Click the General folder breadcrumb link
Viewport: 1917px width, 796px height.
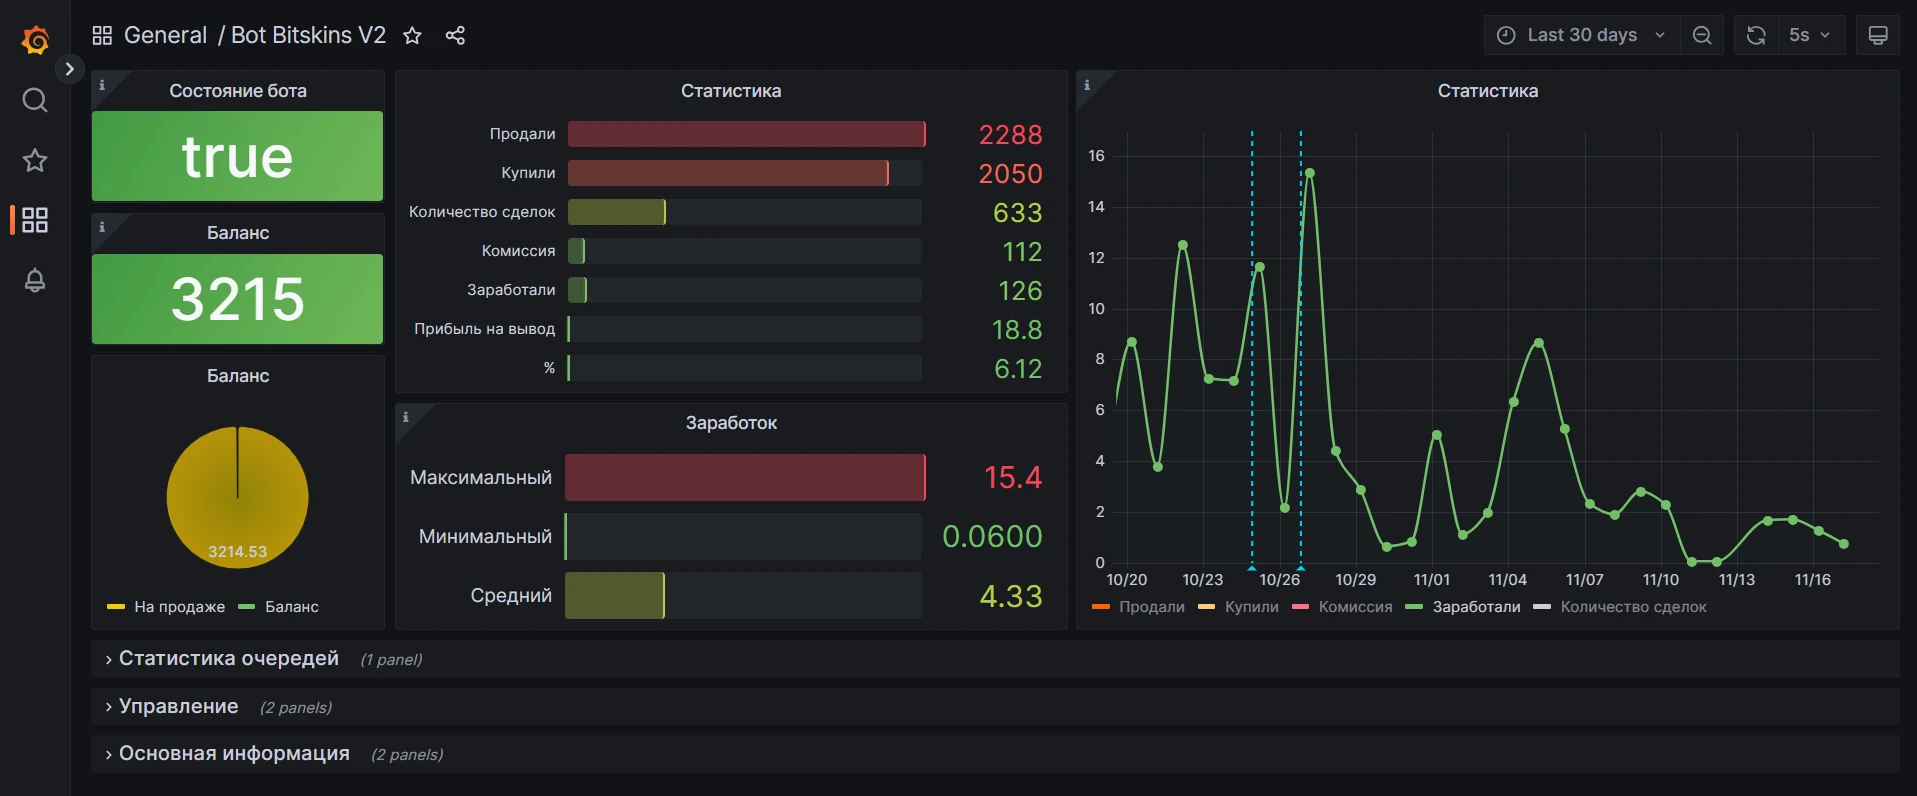click(165, 35)
